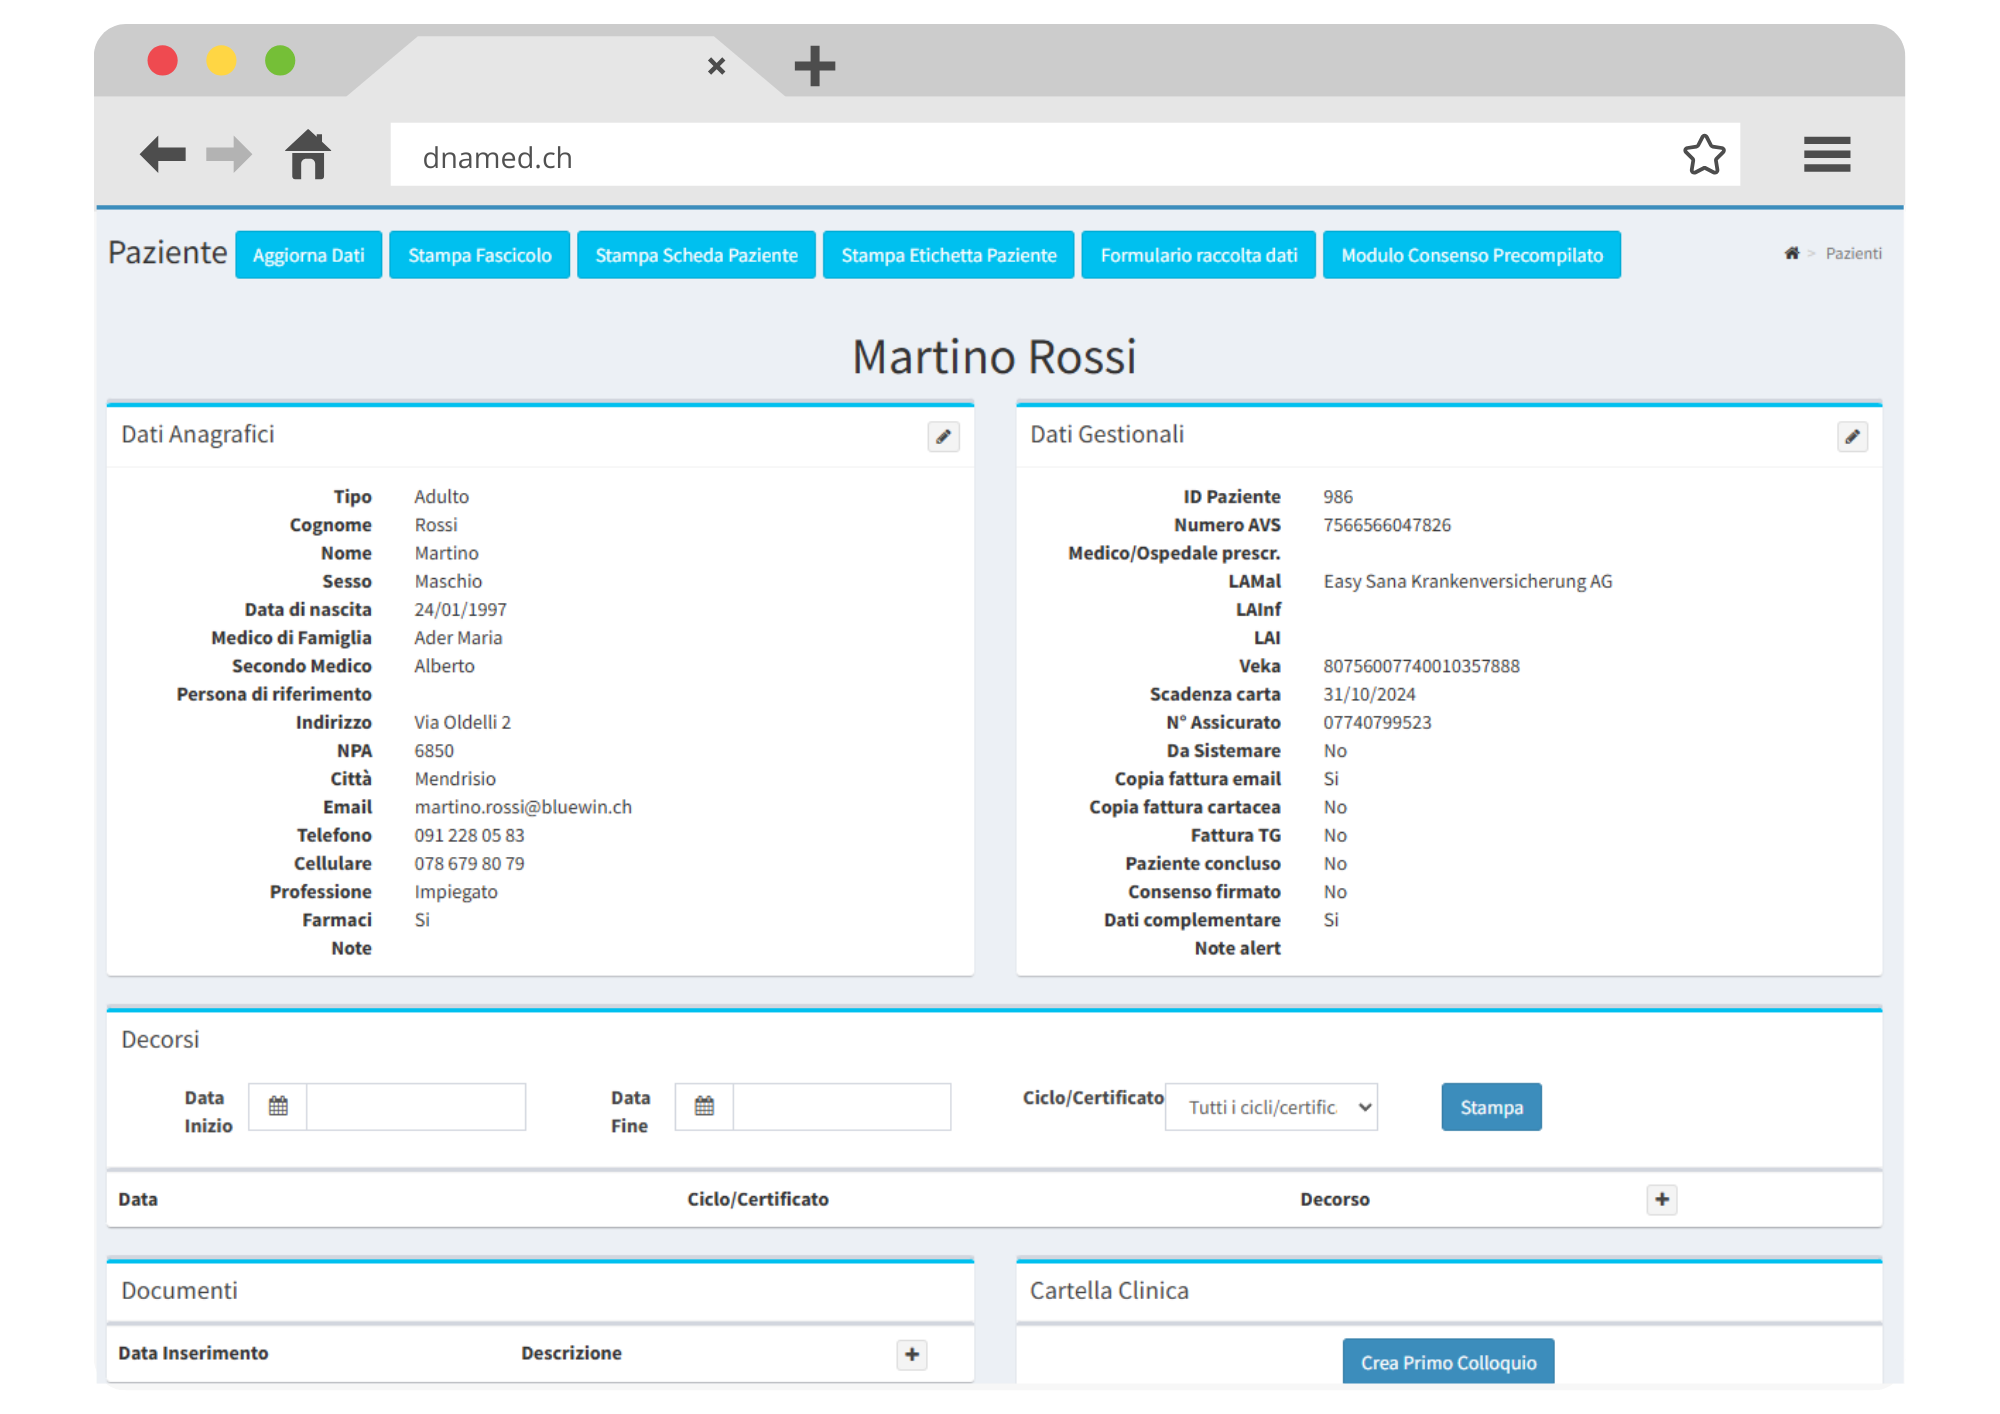The height and width of the screenshot is (1414, 2000).
Task: Open a new browser tab
Action: coord(814,66)
